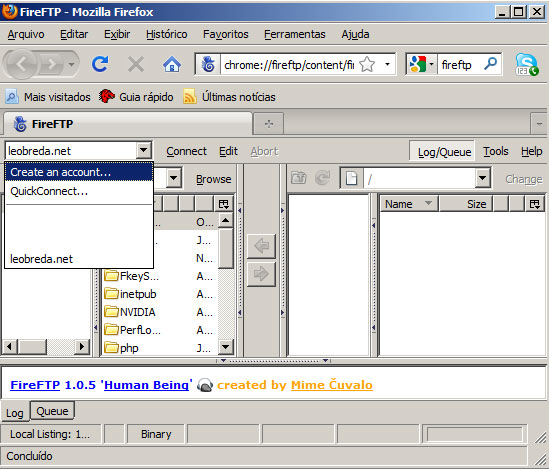Click the Firefox home icon
Viewport: 549px width, 469px height.
tap(172, 64)
